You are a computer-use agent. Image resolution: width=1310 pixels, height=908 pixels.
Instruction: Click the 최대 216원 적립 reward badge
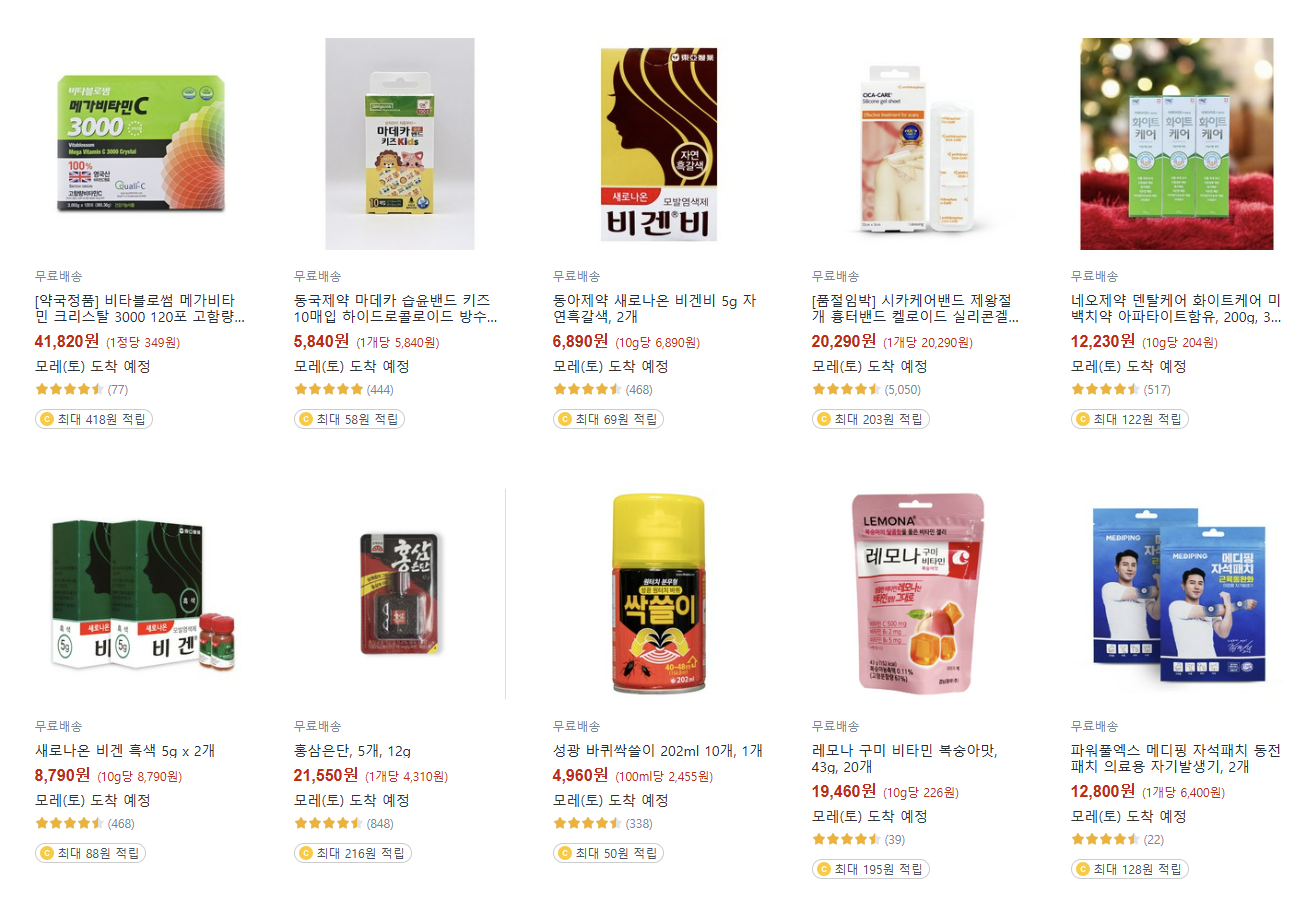[x=352, y=853]
